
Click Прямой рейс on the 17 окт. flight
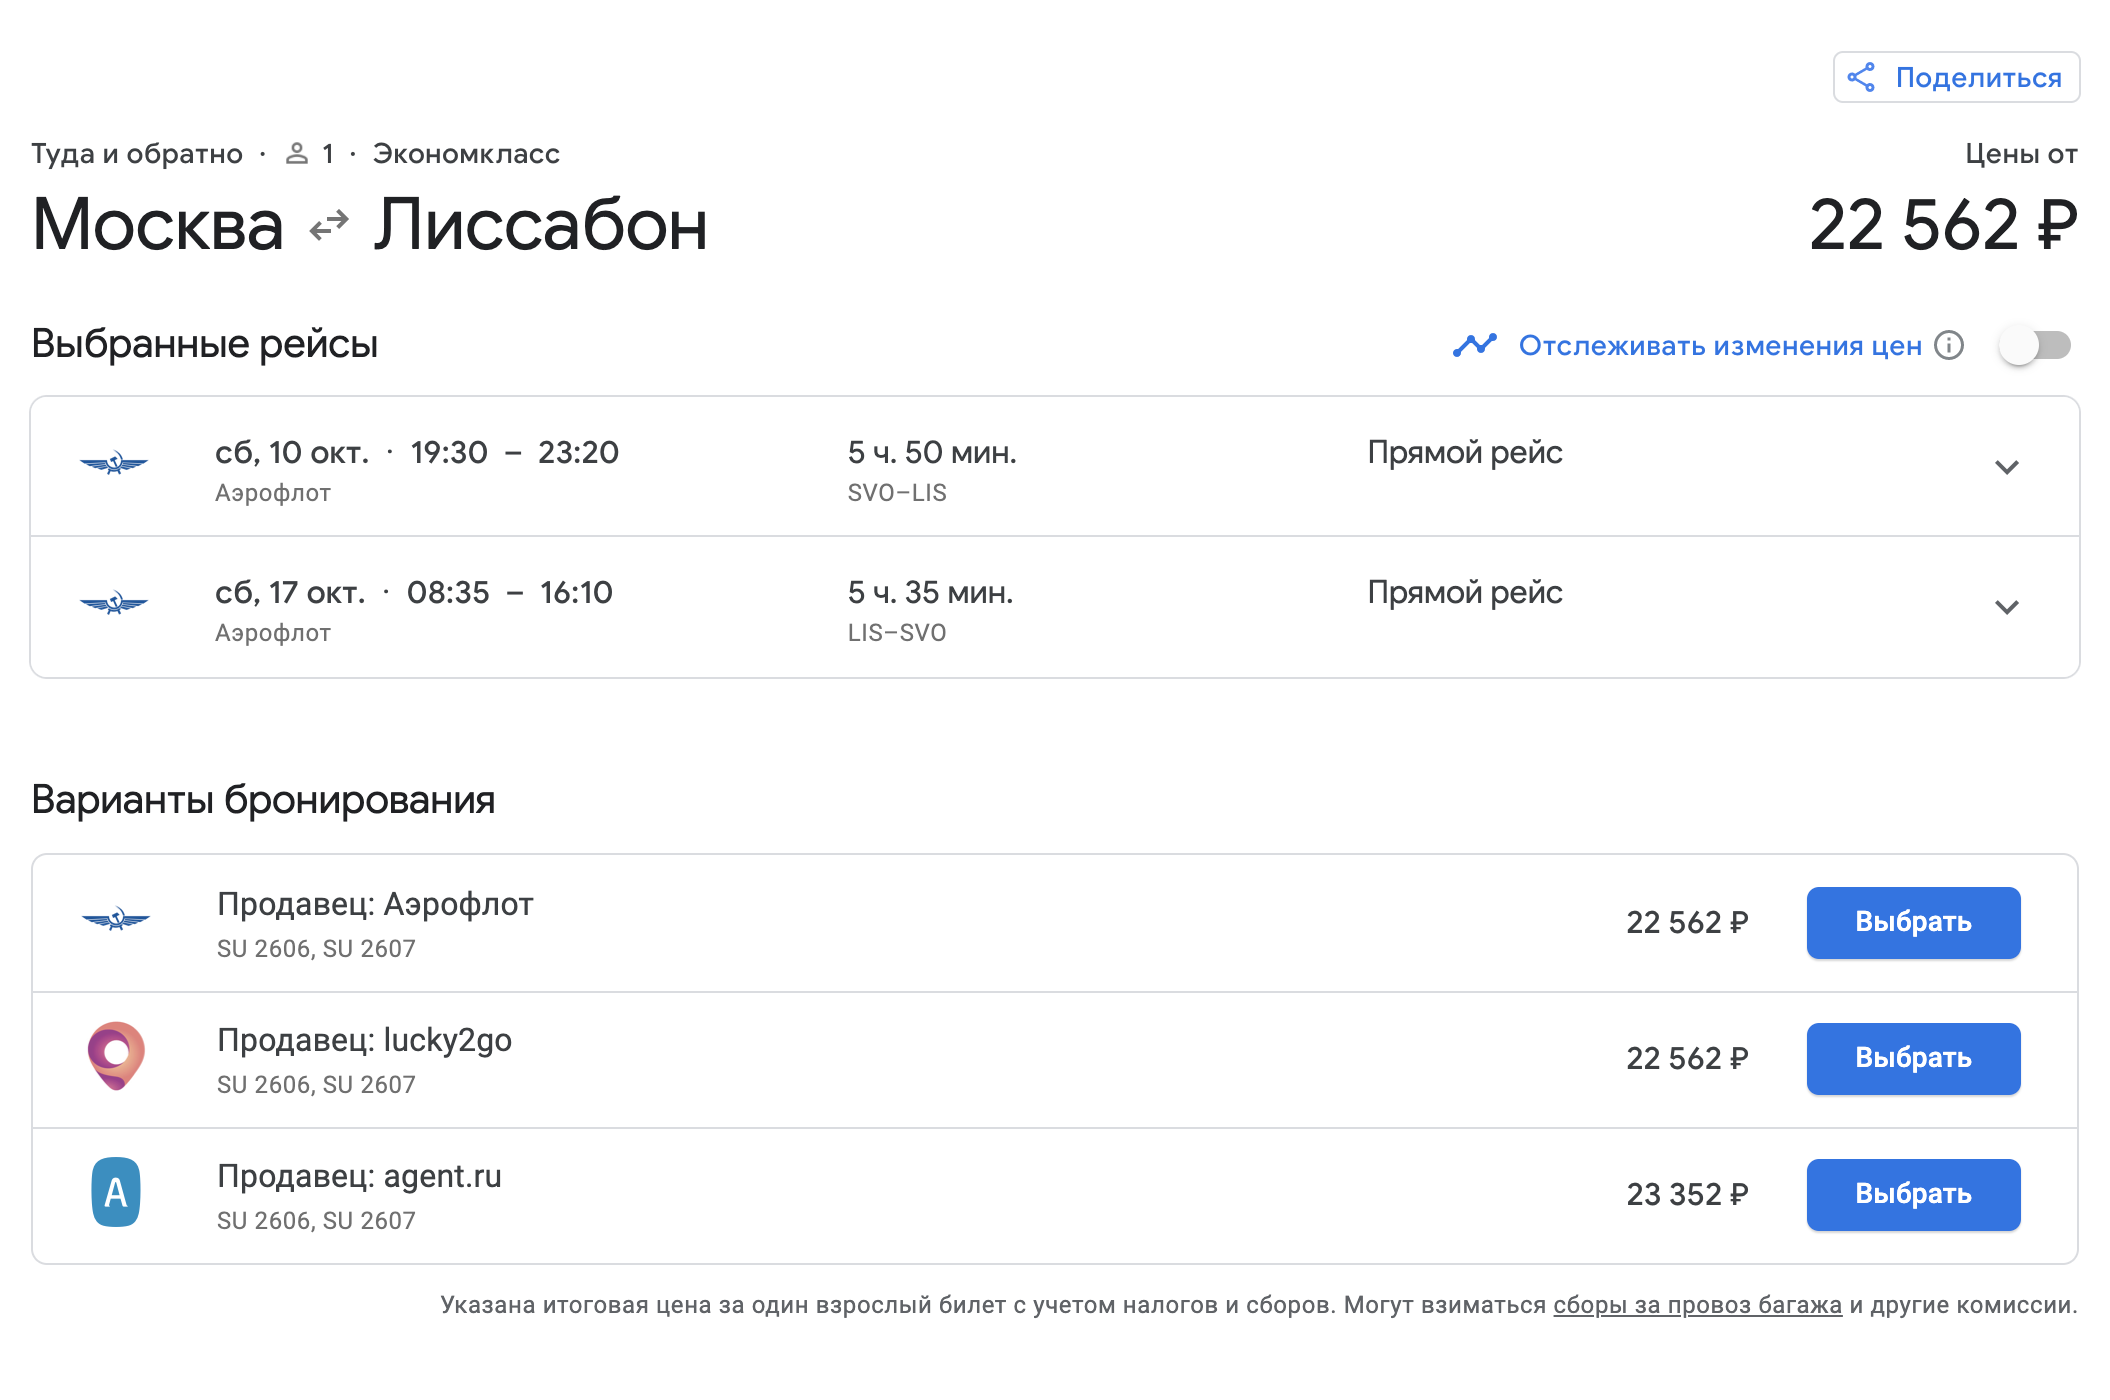[x=1465, y=592]
